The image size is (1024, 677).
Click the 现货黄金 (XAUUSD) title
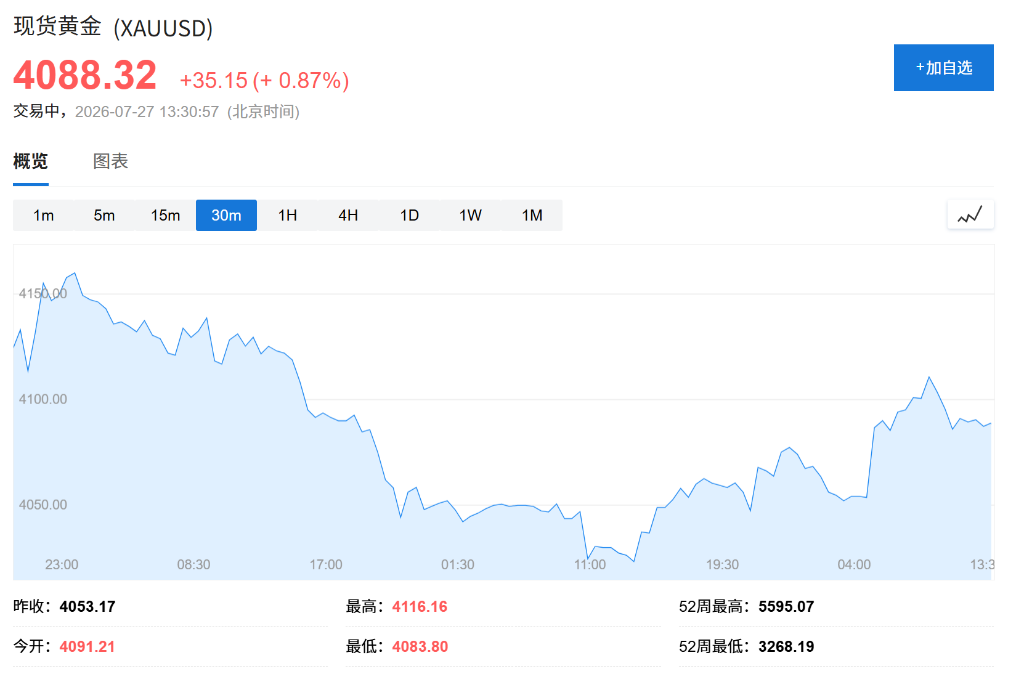click(x=113, y=27)
